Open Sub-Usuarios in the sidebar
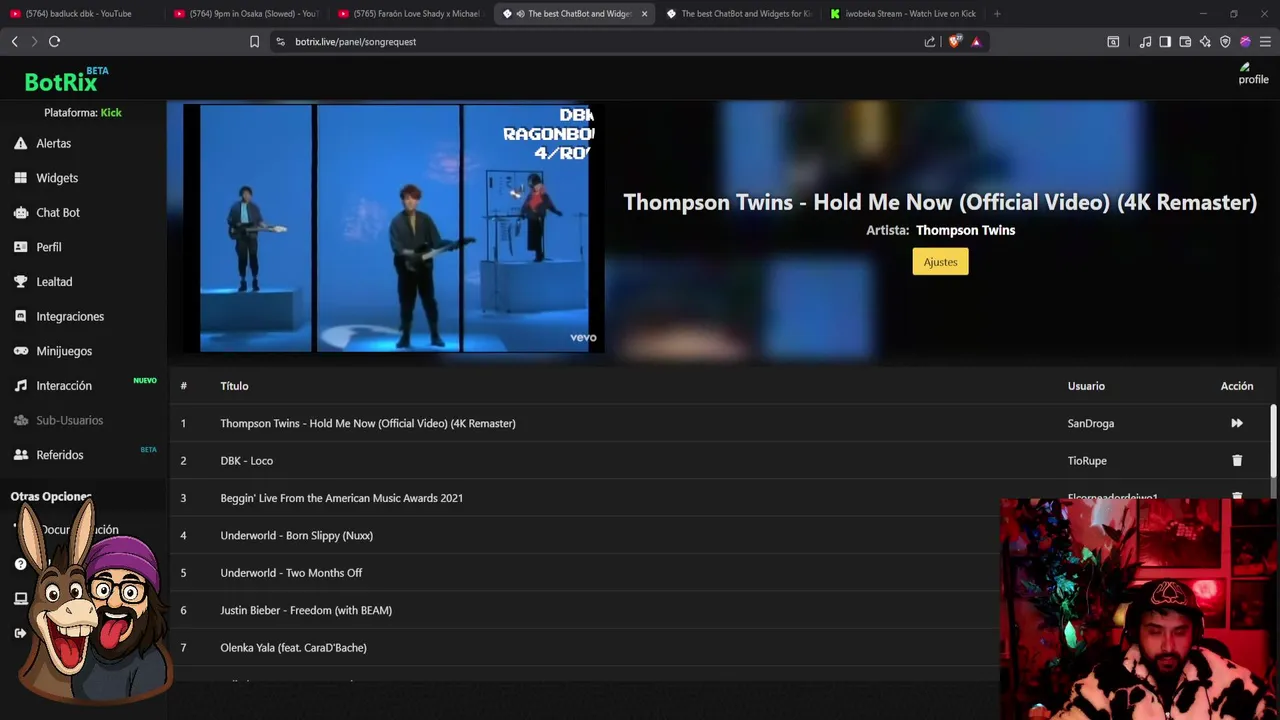Screen dimensions: 1280x720 pyautogui.click(x=70, y=420)
